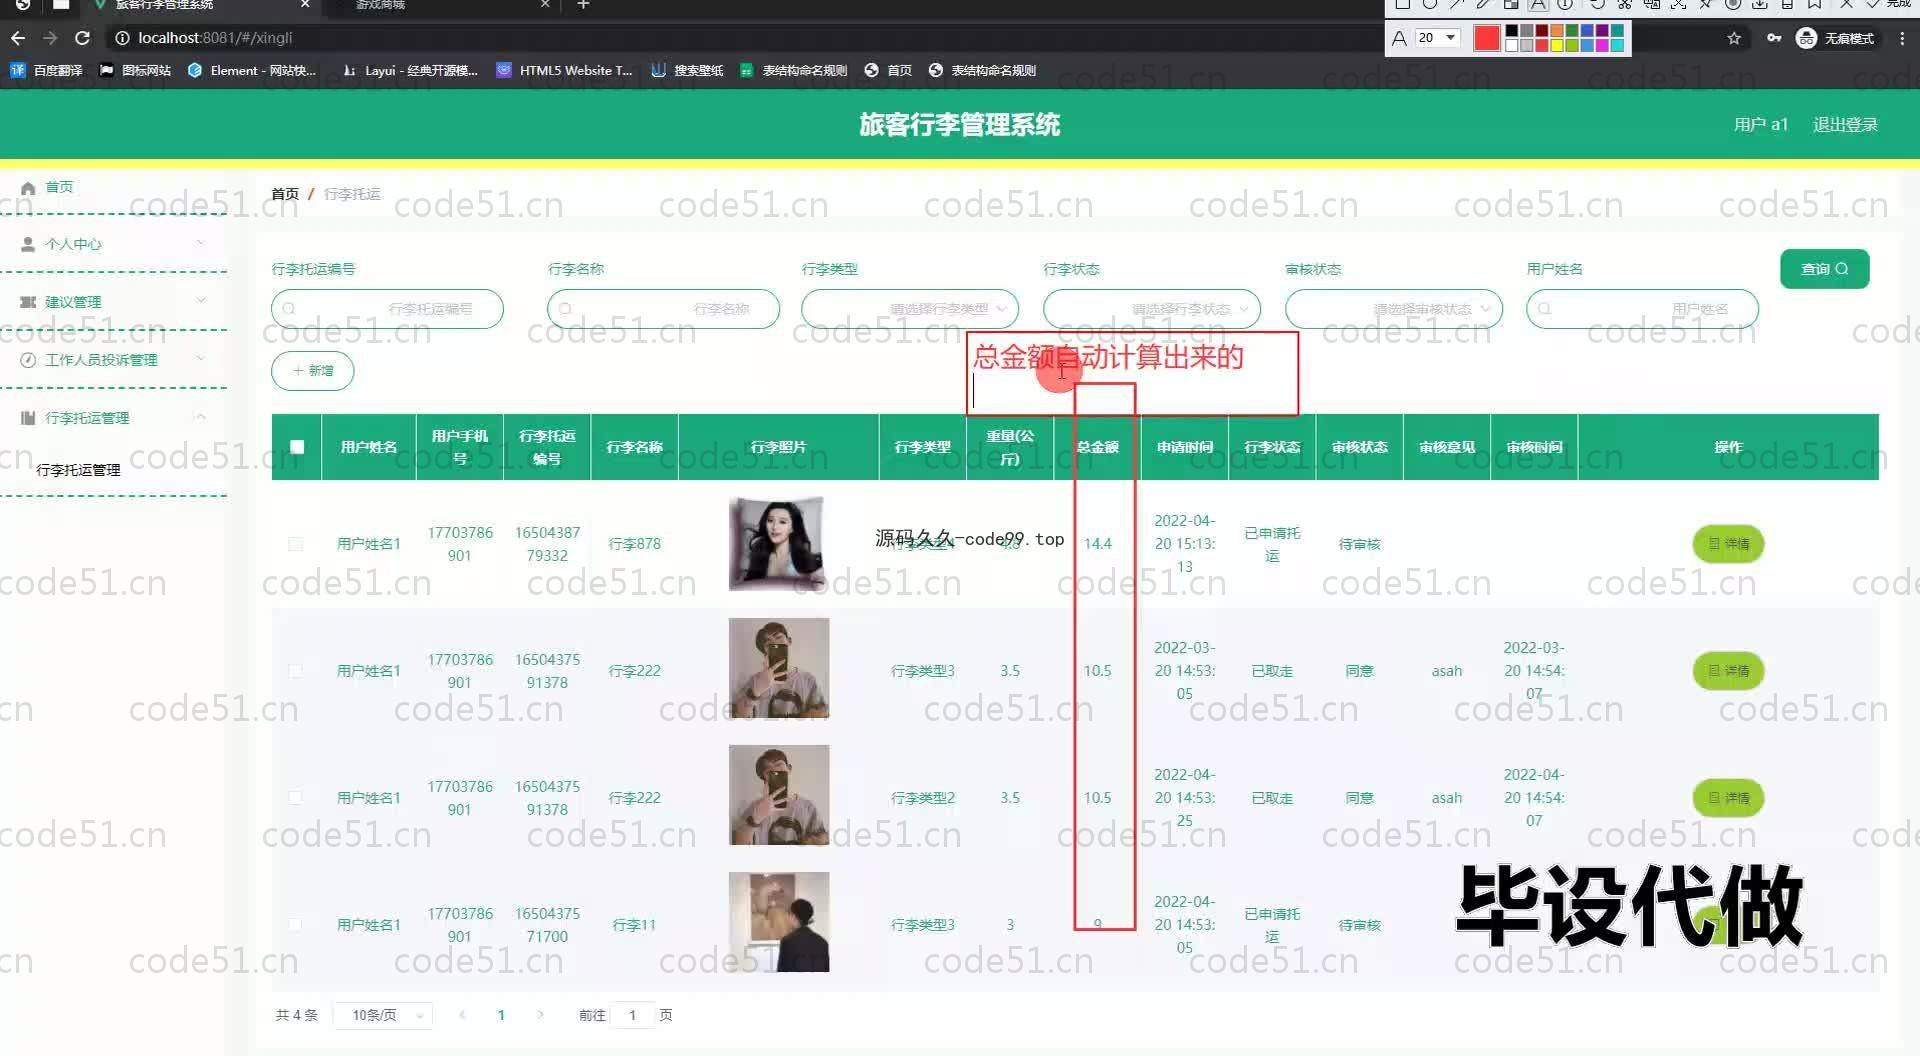This screenshot has height=1056, width=1920.
Task: Open the 10条/页 page size dropdown
Action: (x=383, y=1015)
